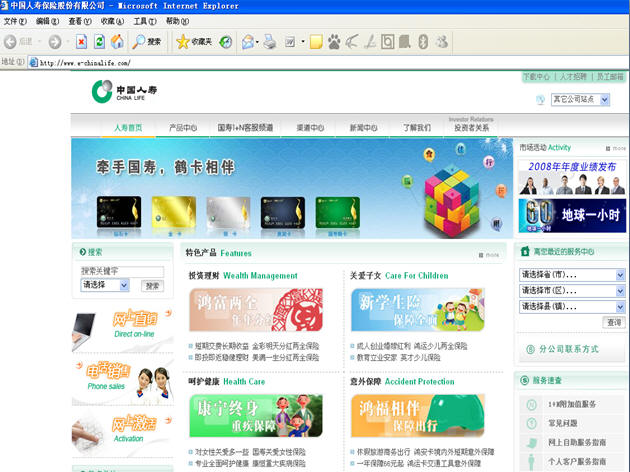Screen dimensions: 630x472
Task: Open the 收藏 menu
Action: [x=112, y=21]
